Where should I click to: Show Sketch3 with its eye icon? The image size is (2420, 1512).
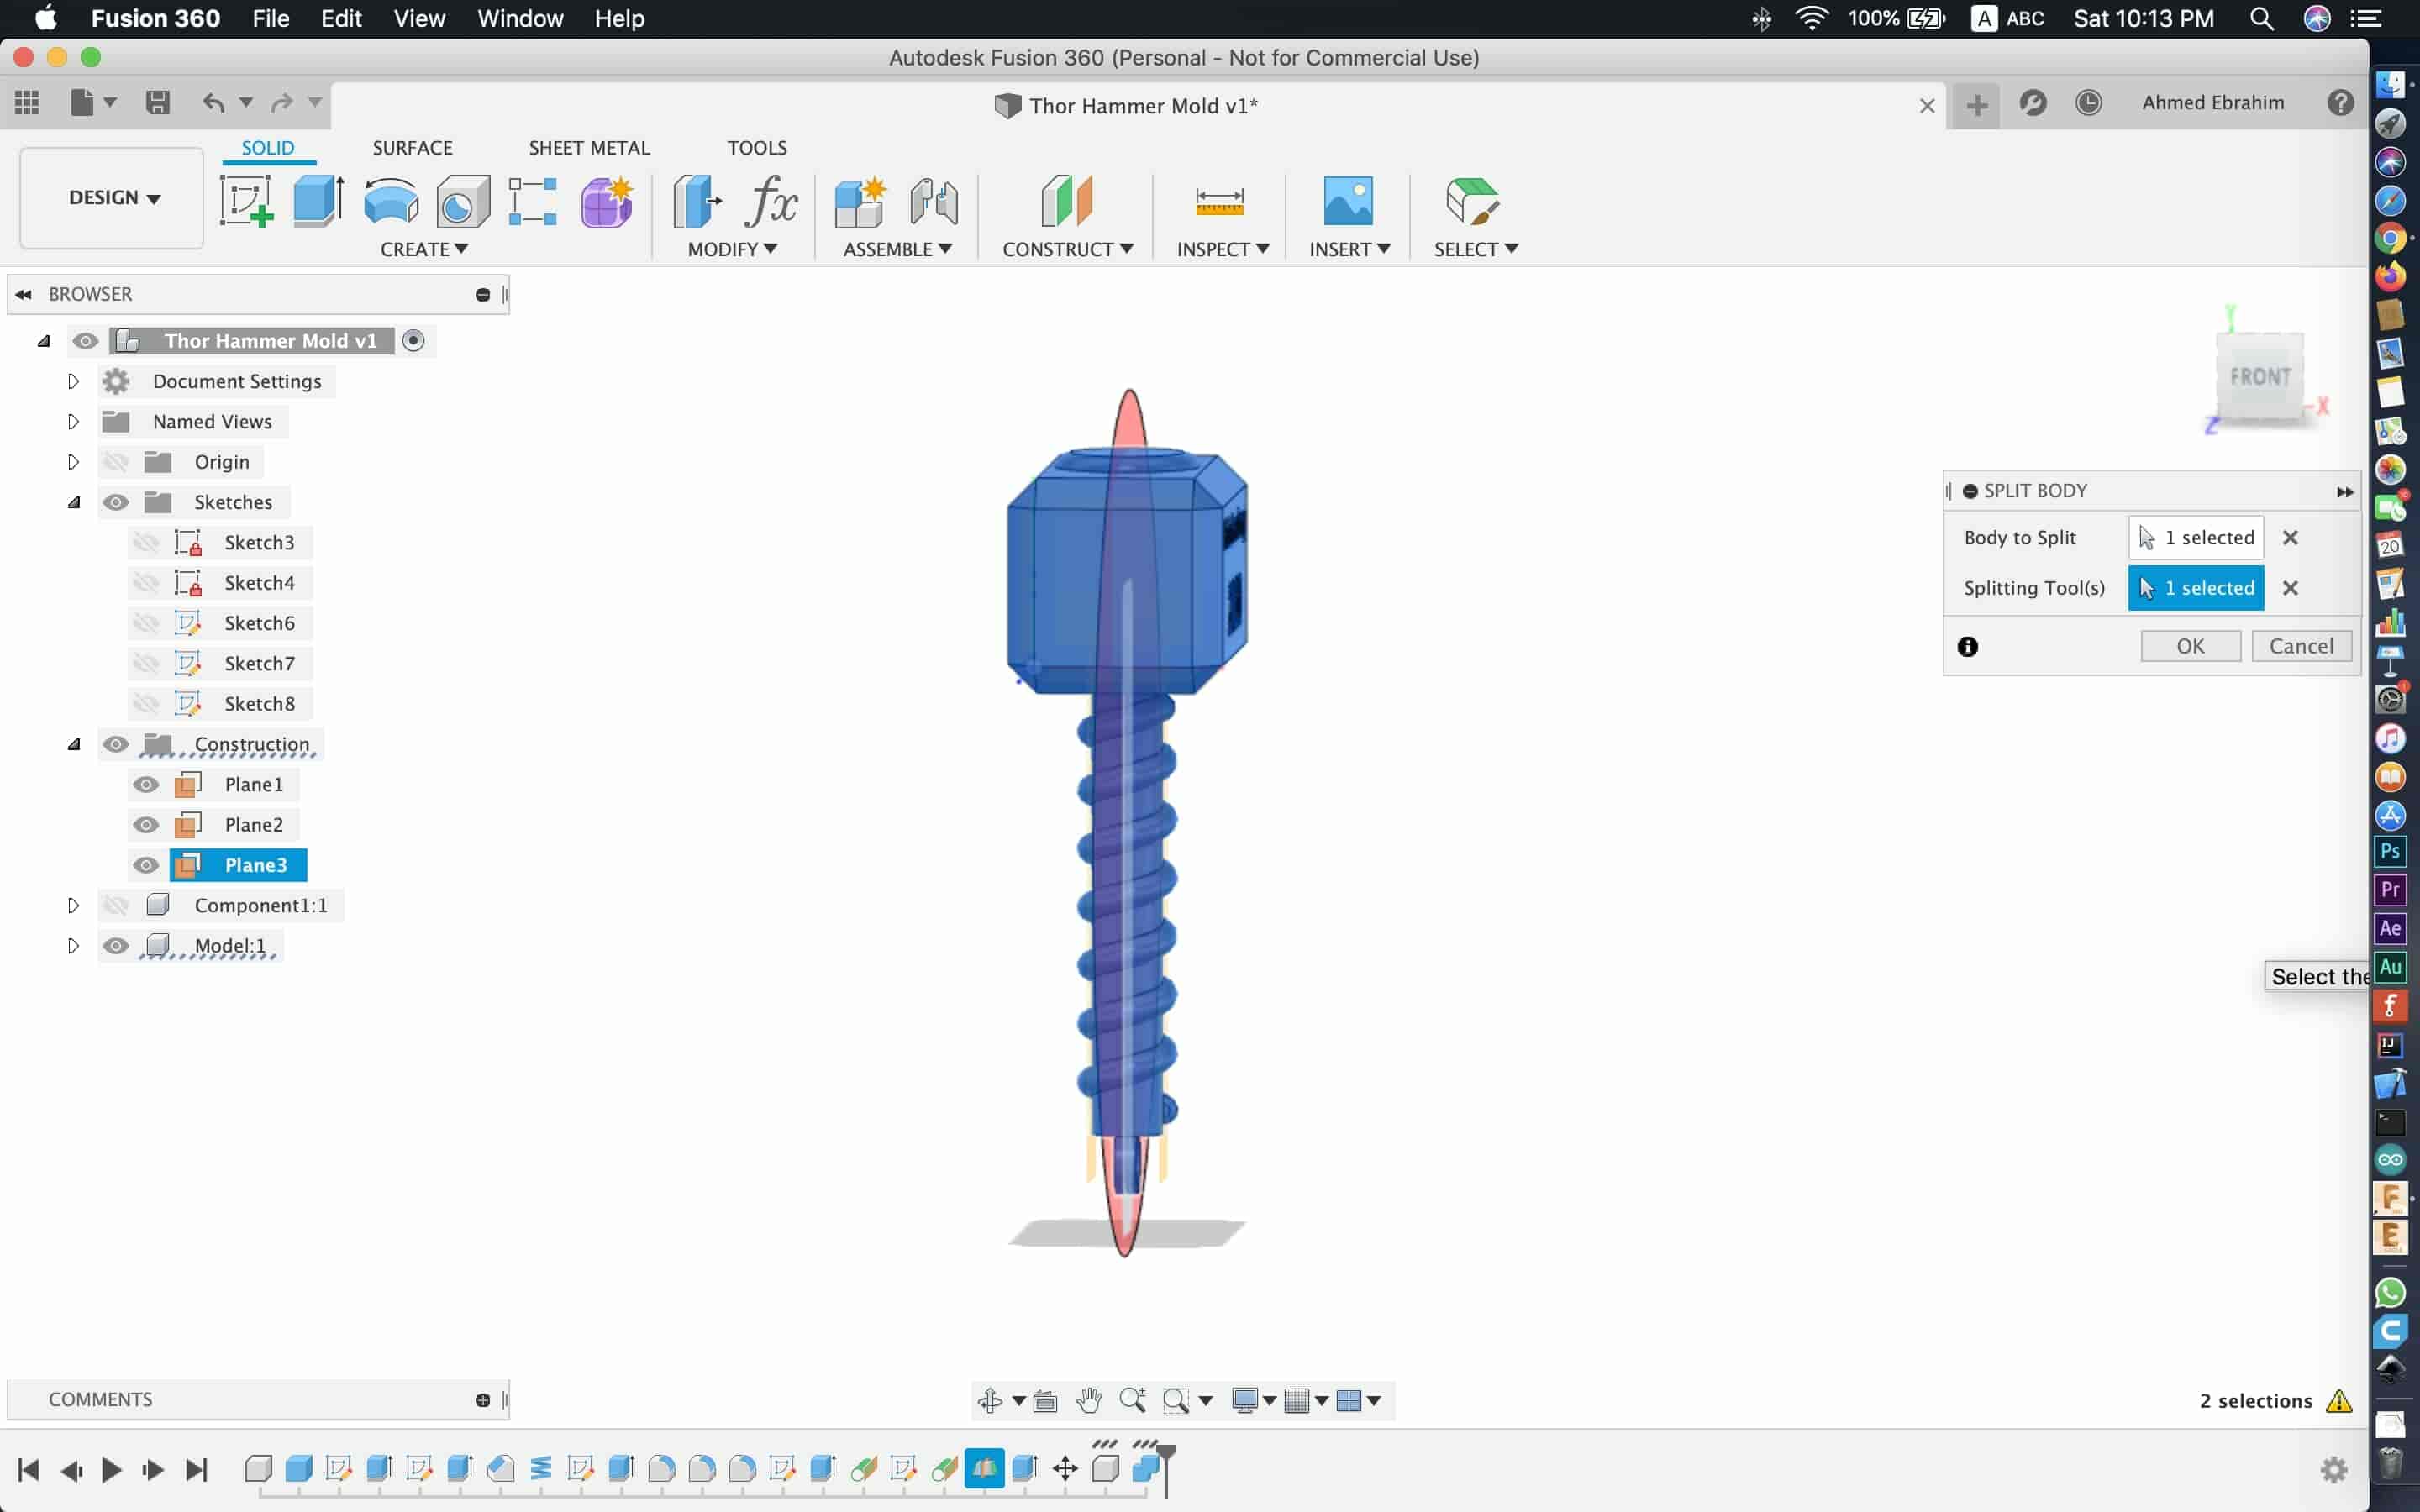pyautogui.click(x=146, y=542)
